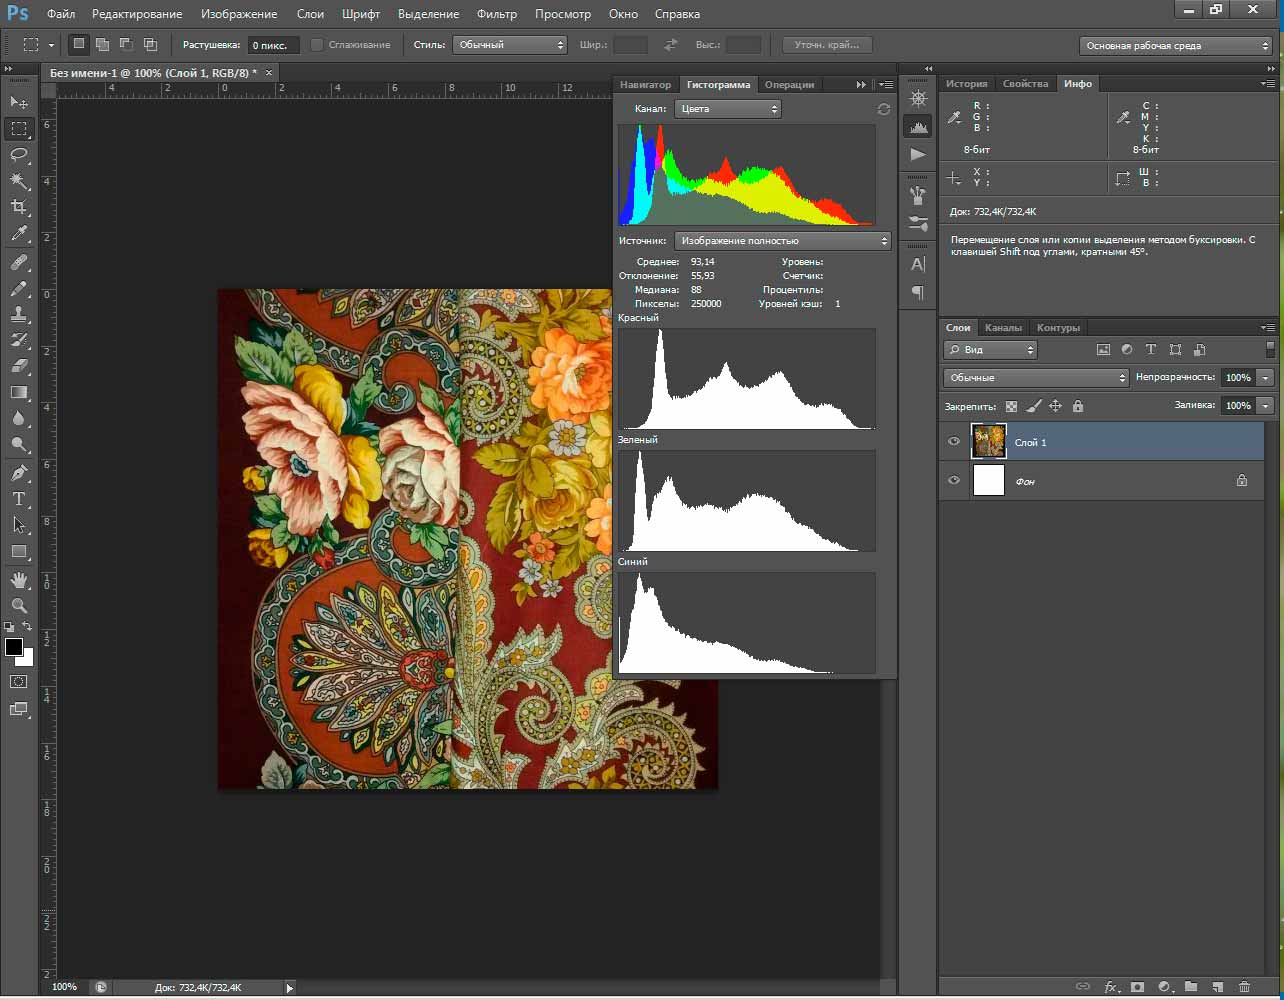Toggle visibility of the Фон layer
The height and width of the screenshot is (1000, 1284).
click(954, 481)
